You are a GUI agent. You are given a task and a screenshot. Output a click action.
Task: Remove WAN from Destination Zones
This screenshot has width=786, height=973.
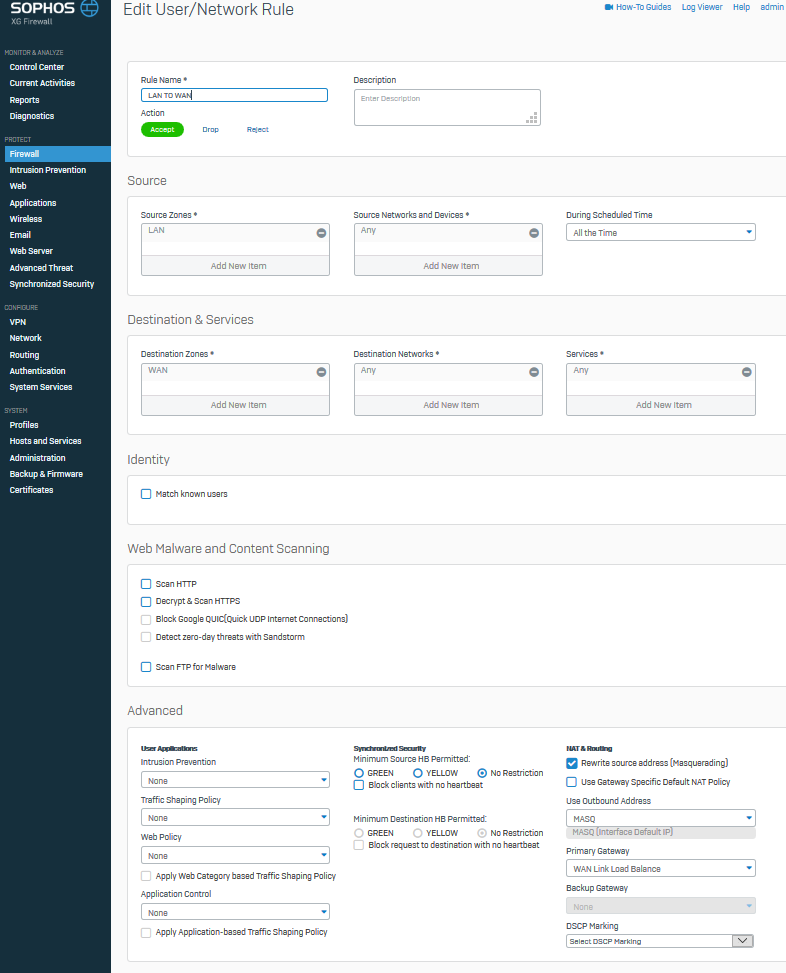321,372
